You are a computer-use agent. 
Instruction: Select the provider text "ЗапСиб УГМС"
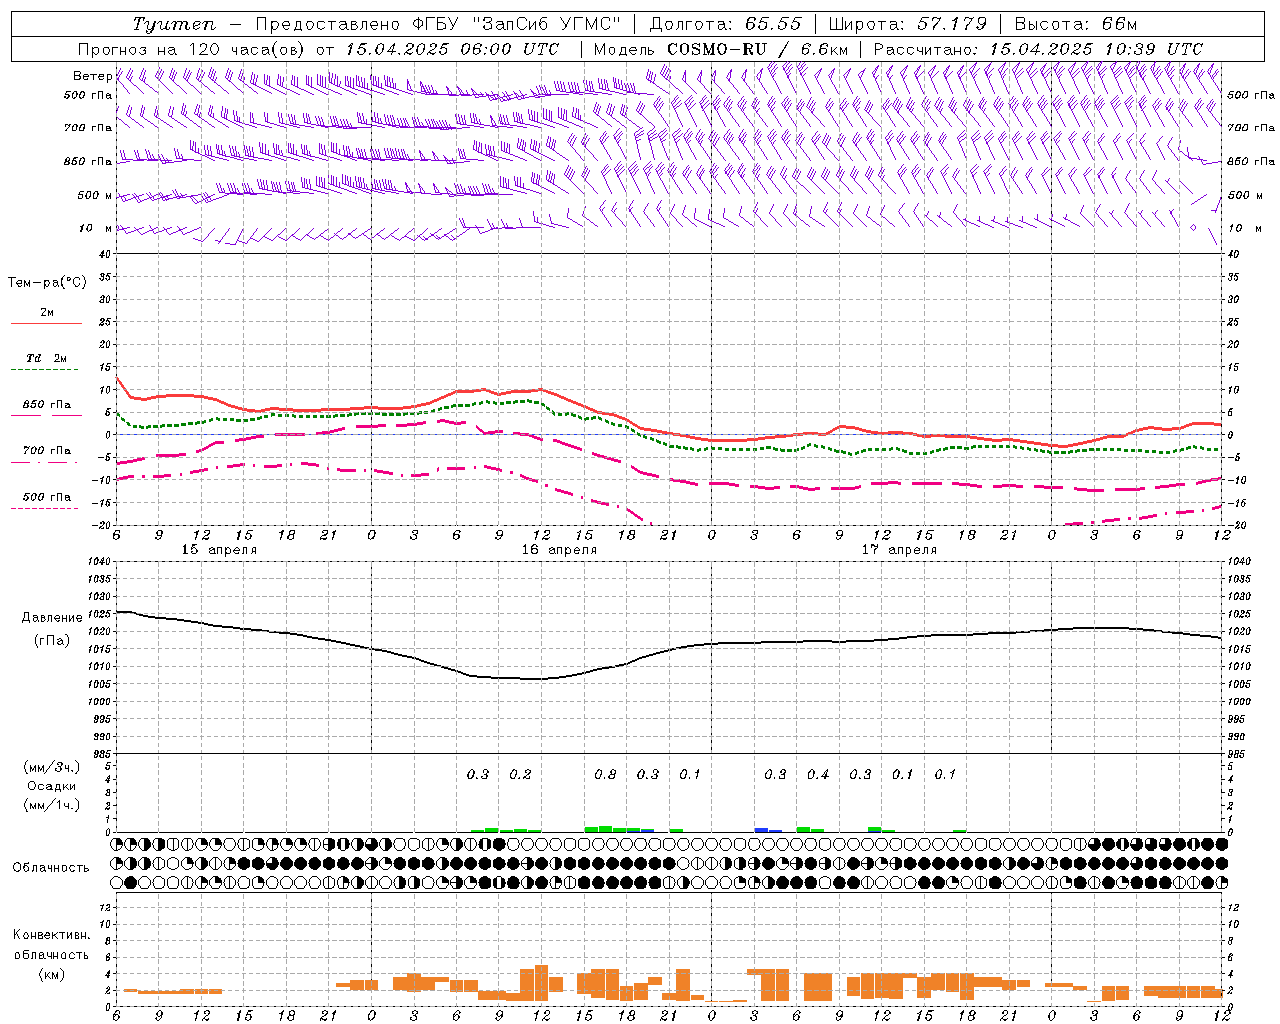coord(548,24)
